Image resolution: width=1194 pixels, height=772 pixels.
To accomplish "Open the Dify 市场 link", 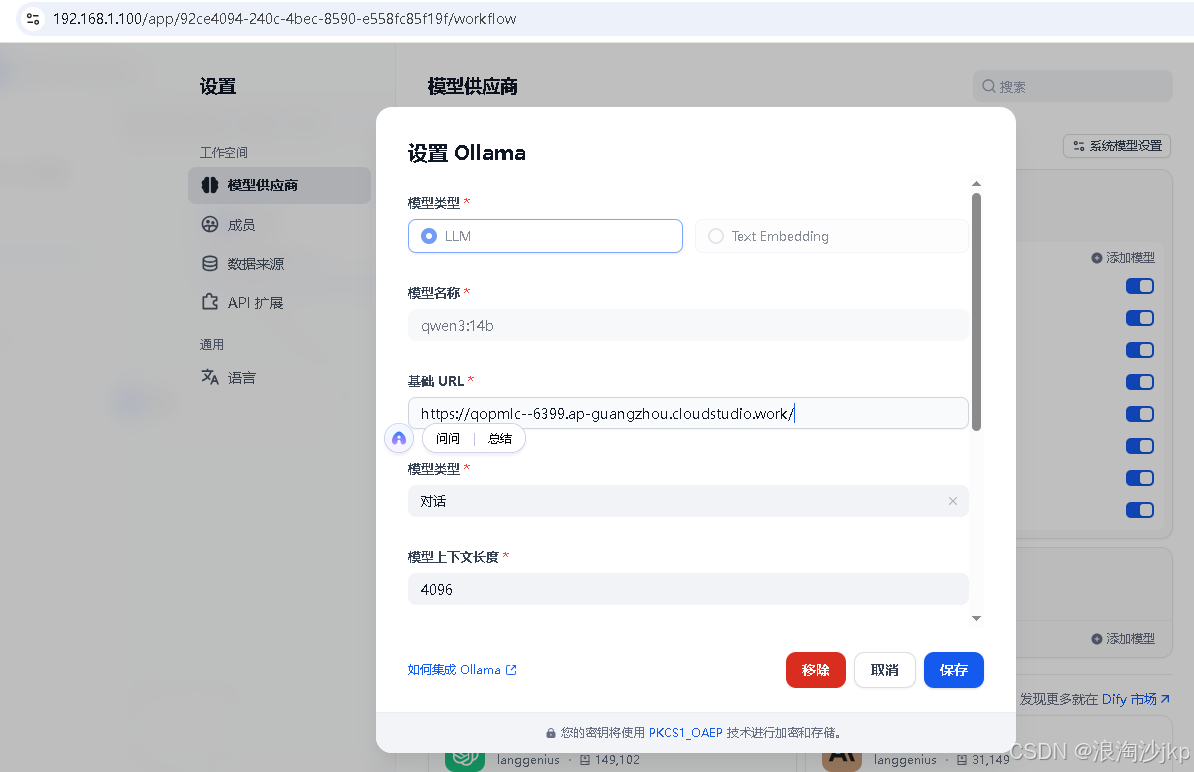I will (x=1135, y=699).
